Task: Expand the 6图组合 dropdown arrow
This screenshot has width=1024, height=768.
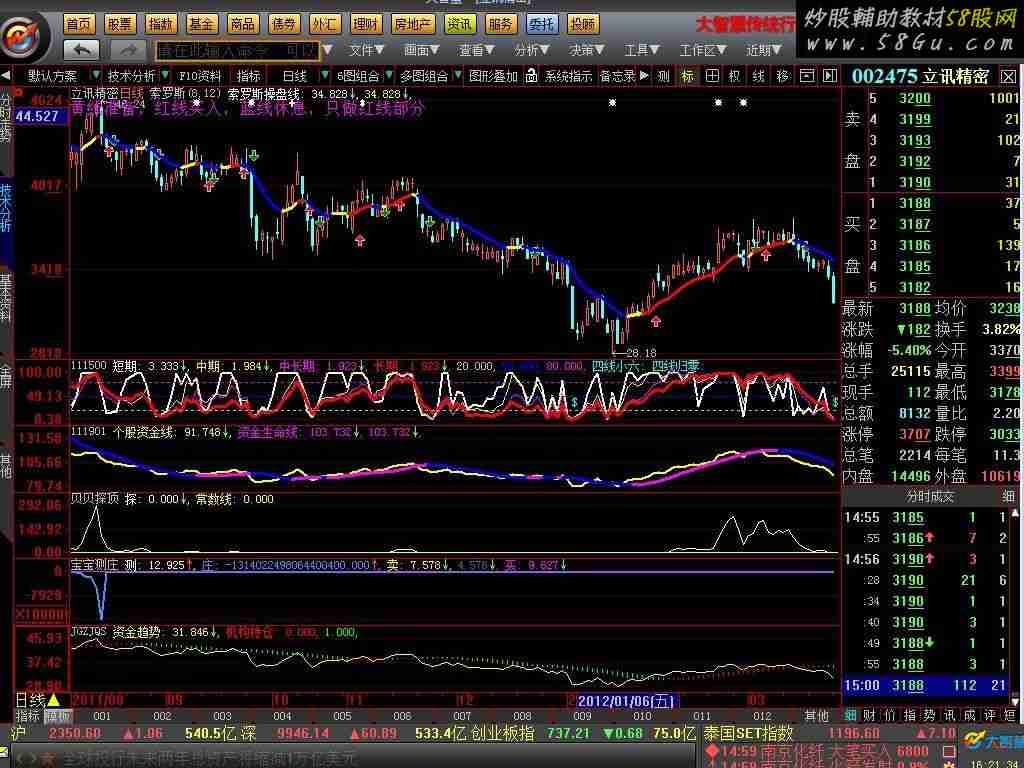Action: coord(387,76)
